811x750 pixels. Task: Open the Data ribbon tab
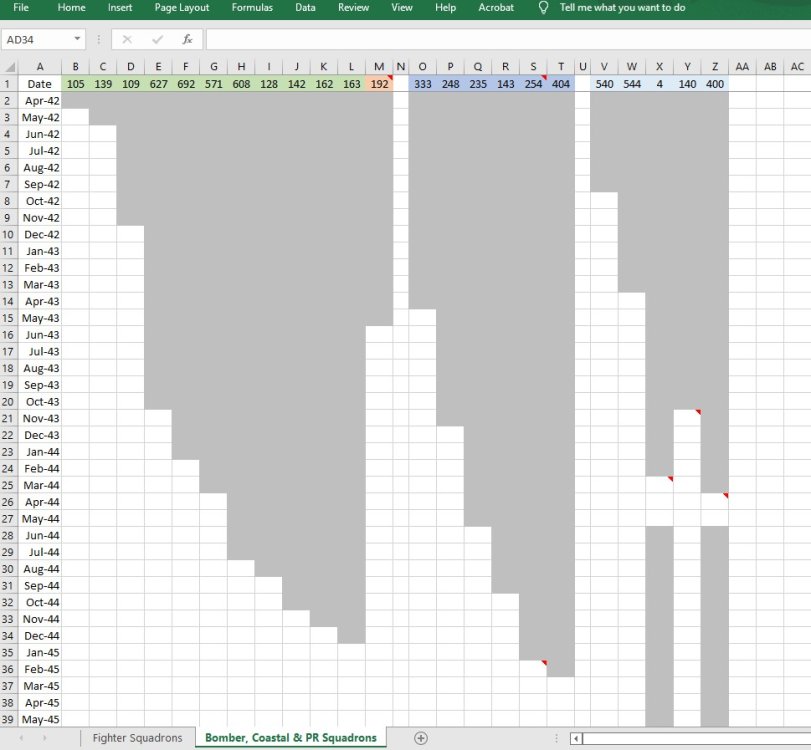coord(305,8)
